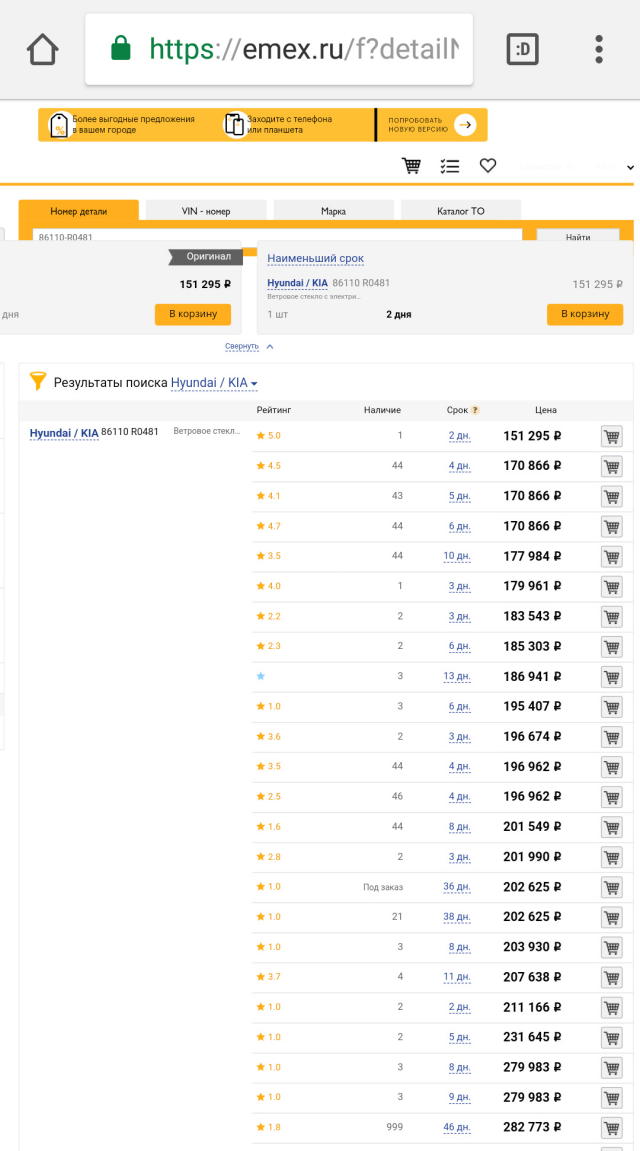Add the 195 407 ₽ offer to cart

[611, 708]
